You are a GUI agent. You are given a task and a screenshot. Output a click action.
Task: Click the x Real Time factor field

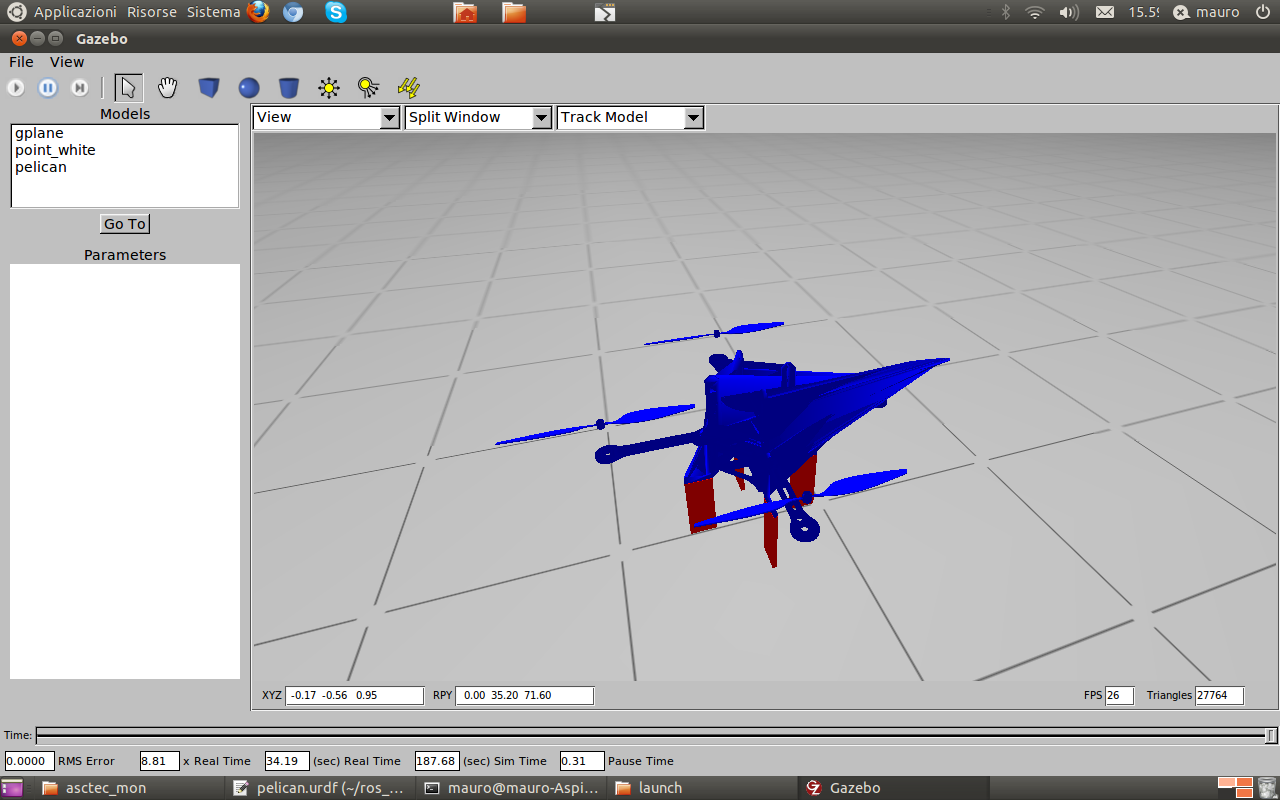click(x=160, y=761)
